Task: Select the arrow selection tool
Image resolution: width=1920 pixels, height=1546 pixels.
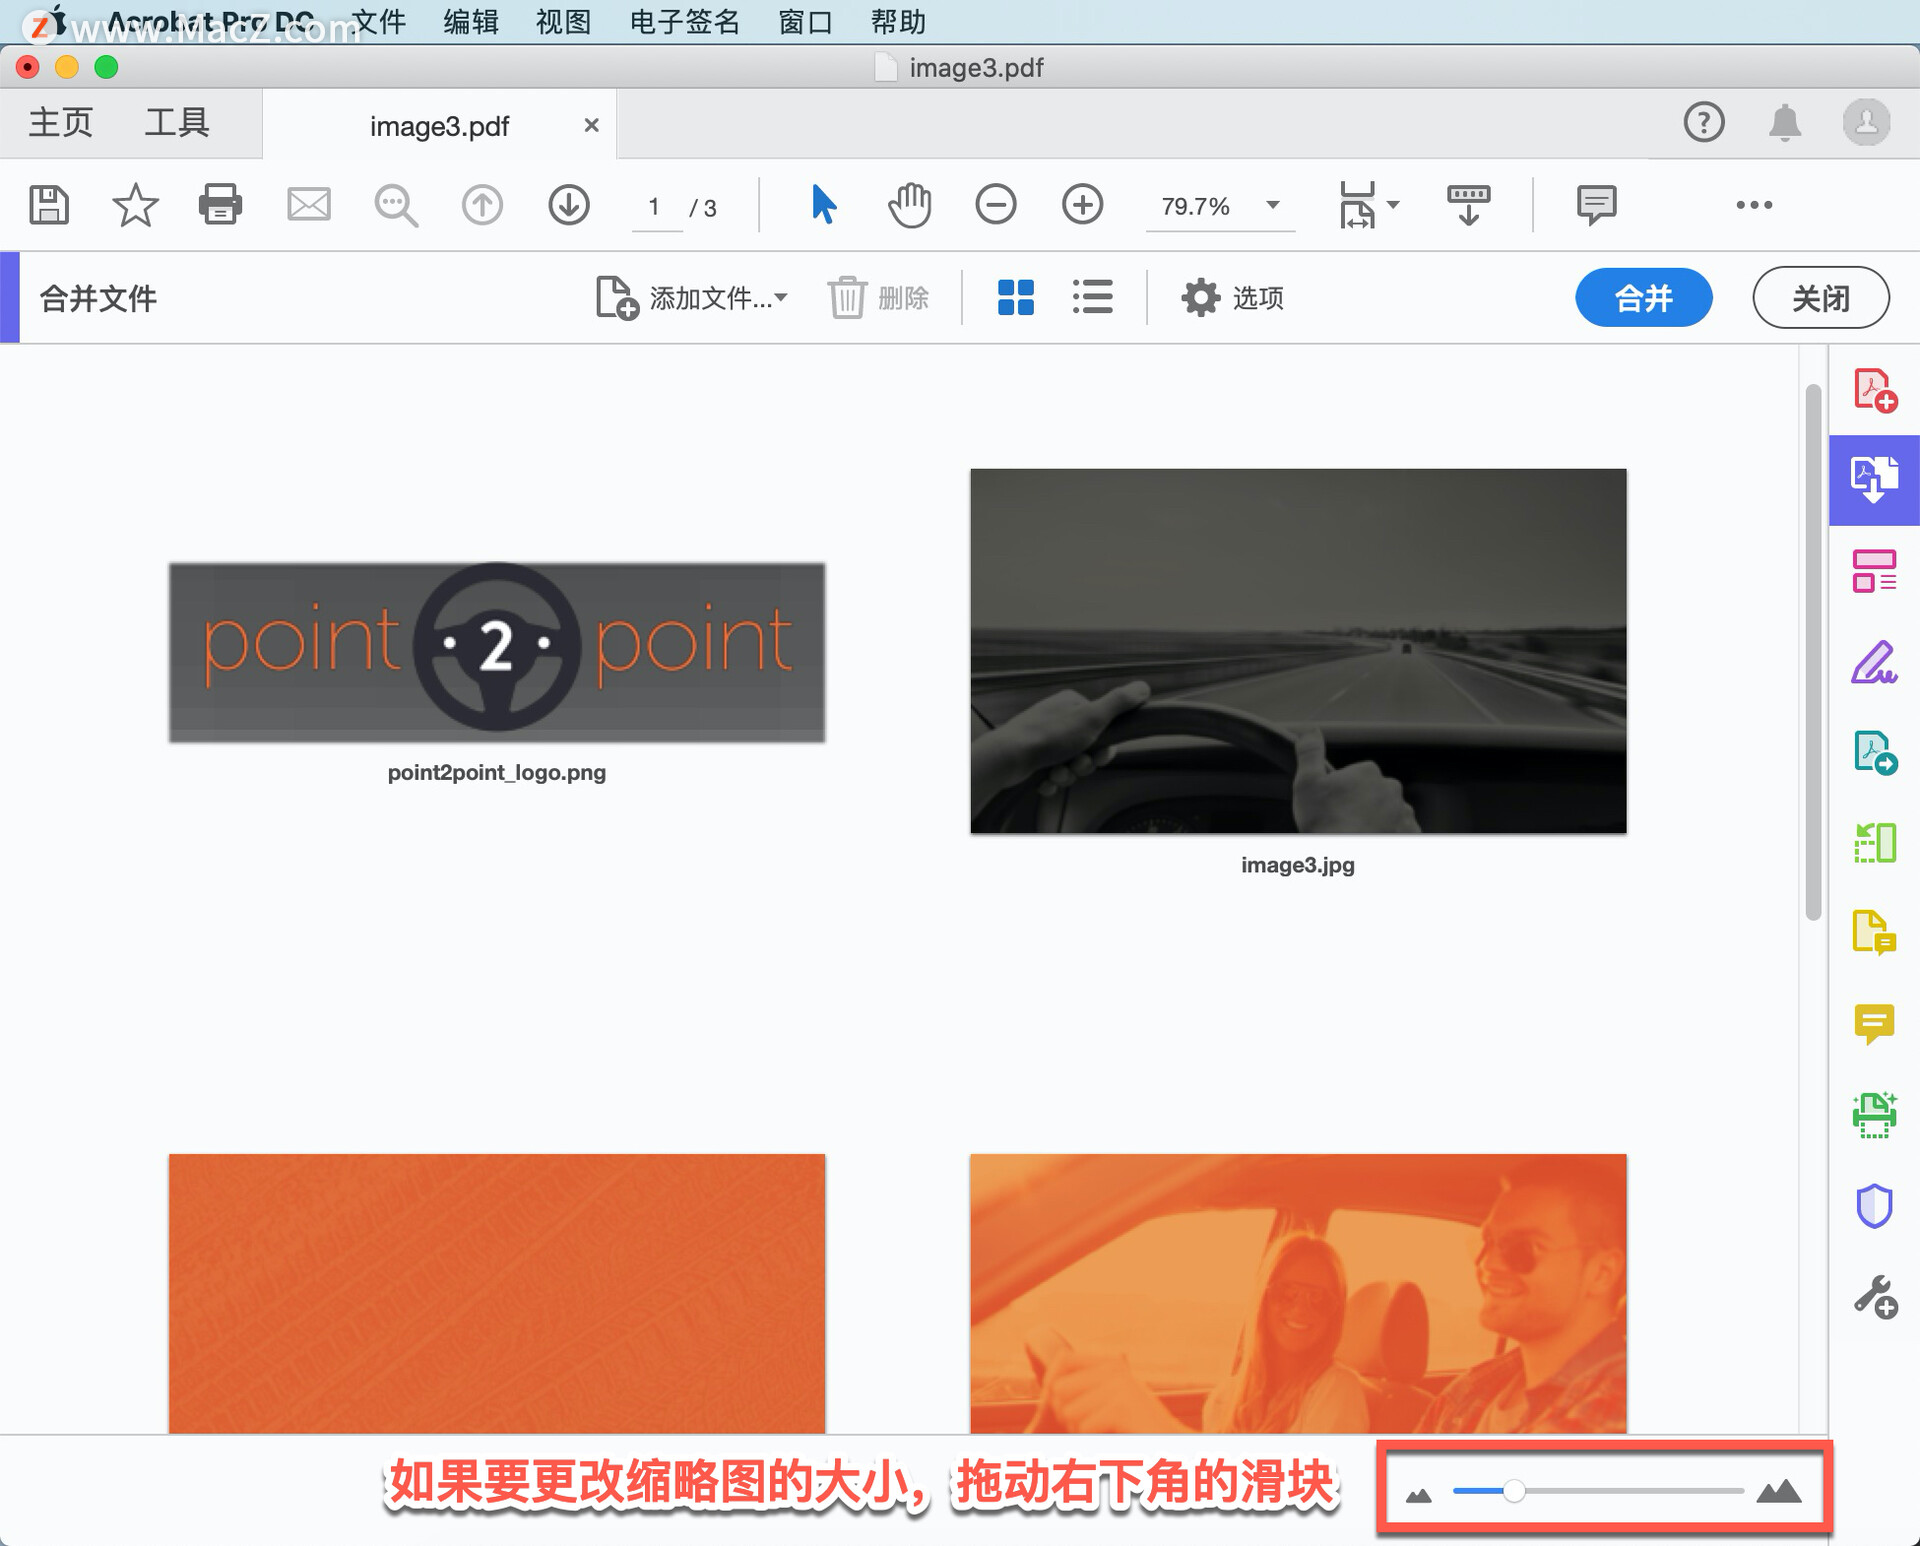Action: (x=823, y=205)
